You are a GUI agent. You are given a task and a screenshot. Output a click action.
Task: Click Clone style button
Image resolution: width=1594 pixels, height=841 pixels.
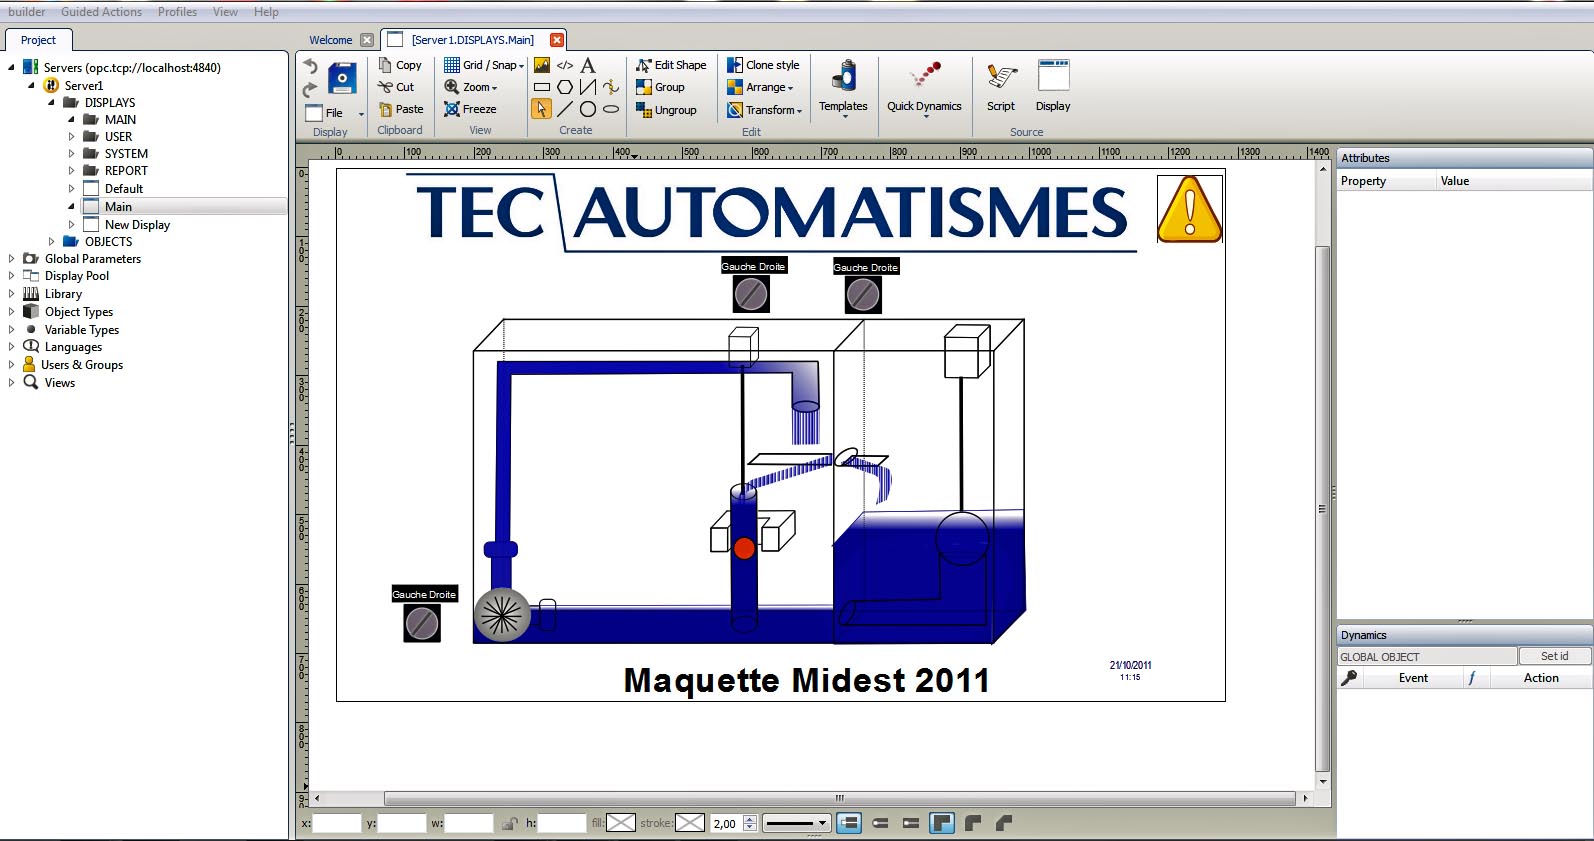point(763,65)
